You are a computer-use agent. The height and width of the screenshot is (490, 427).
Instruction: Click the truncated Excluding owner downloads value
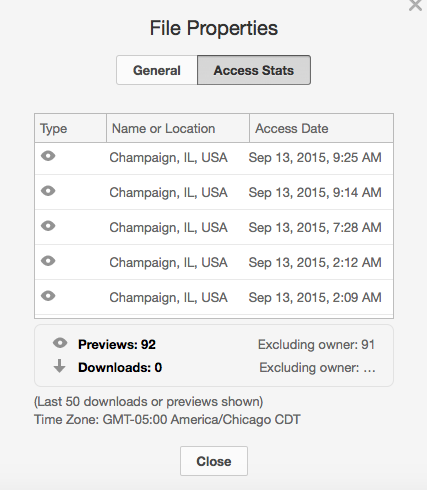coord(317,368)
